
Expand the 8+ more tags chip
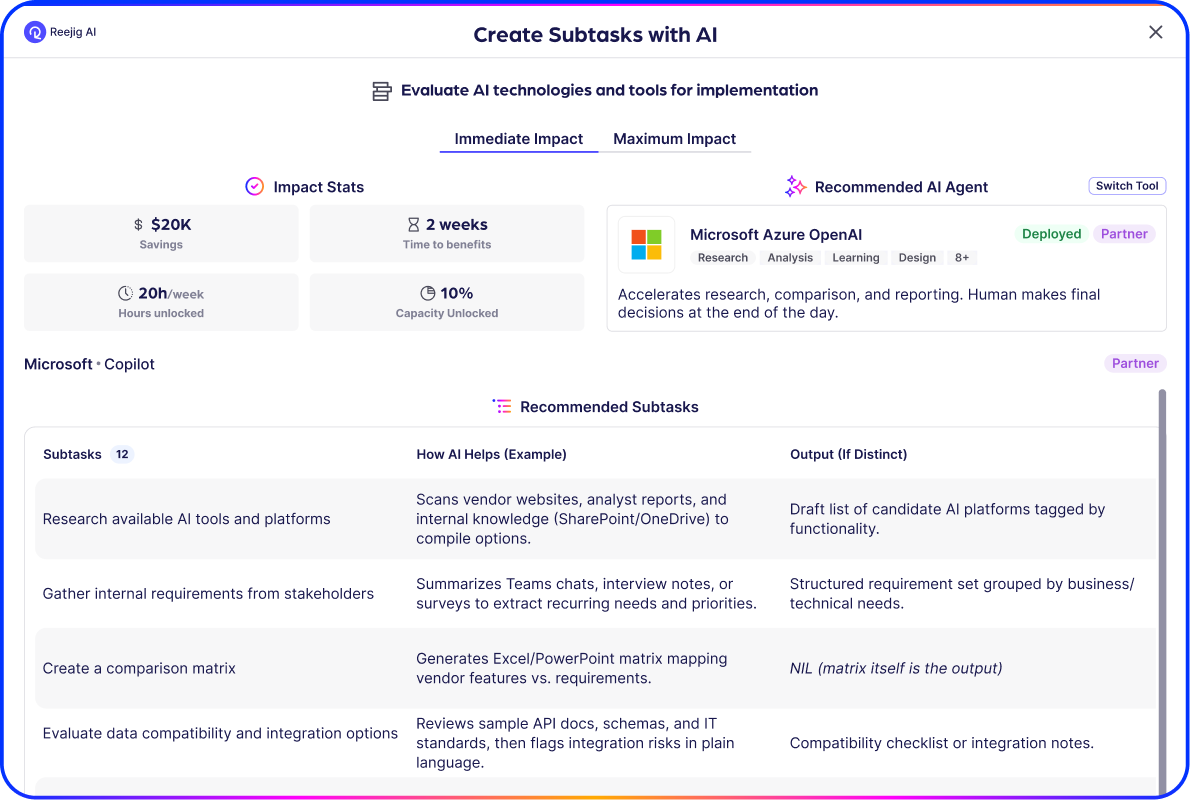click(961, 258)
